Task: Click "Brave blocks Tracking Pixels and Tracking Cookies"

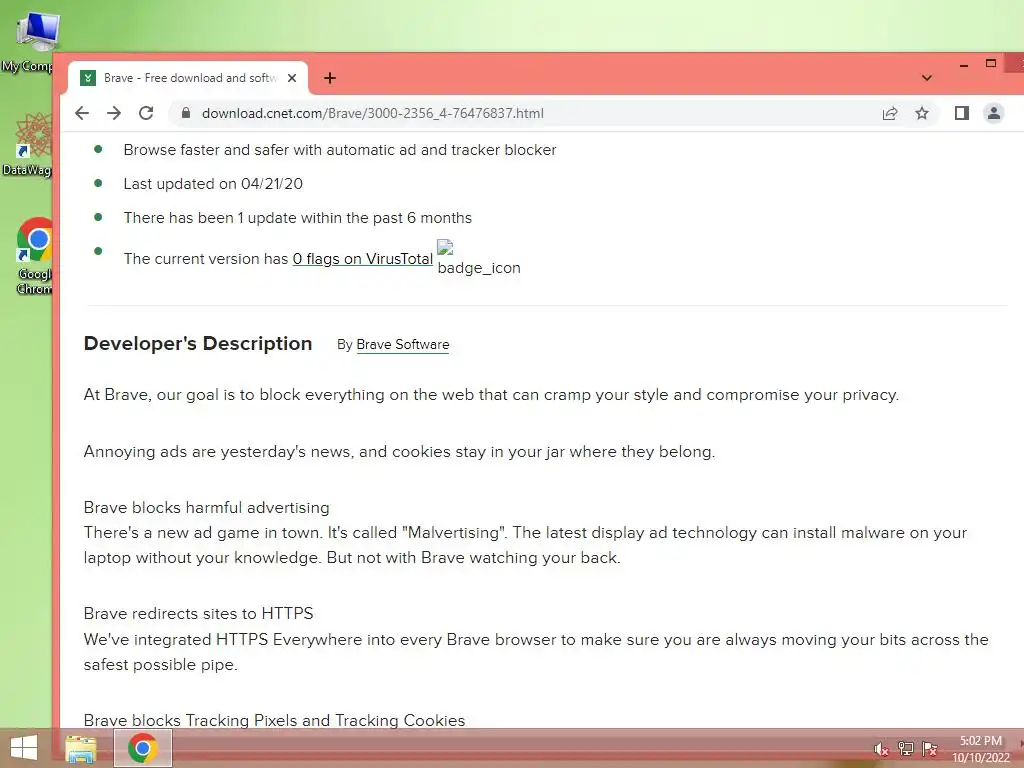Action: pyautogui.click(x=274, y=720)
